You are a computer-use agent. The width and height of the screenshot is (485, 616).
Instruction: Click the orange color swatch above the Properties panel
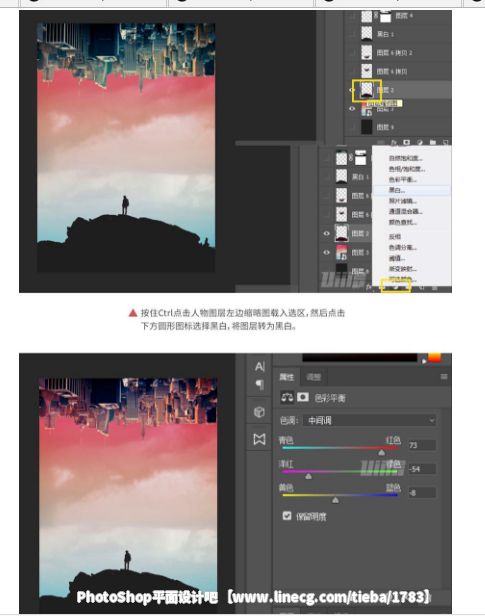tap(434, 357)
